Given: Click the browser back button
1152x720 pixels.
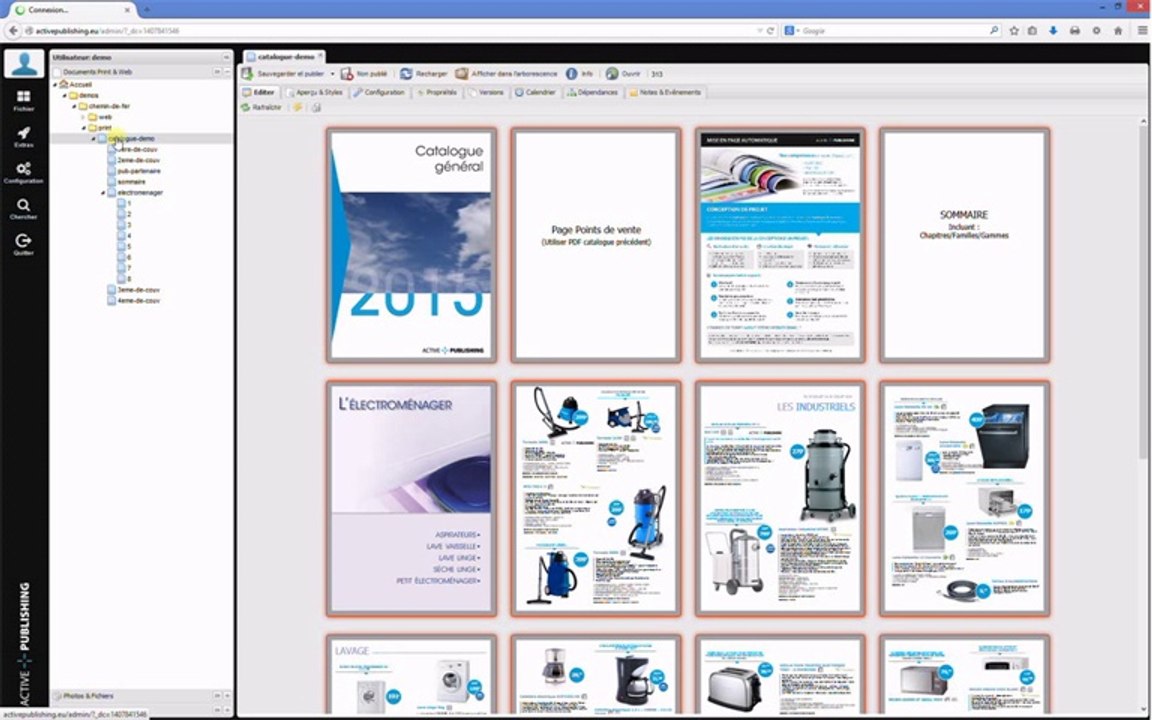Looking at the screenshot, I should click(12, 31).
